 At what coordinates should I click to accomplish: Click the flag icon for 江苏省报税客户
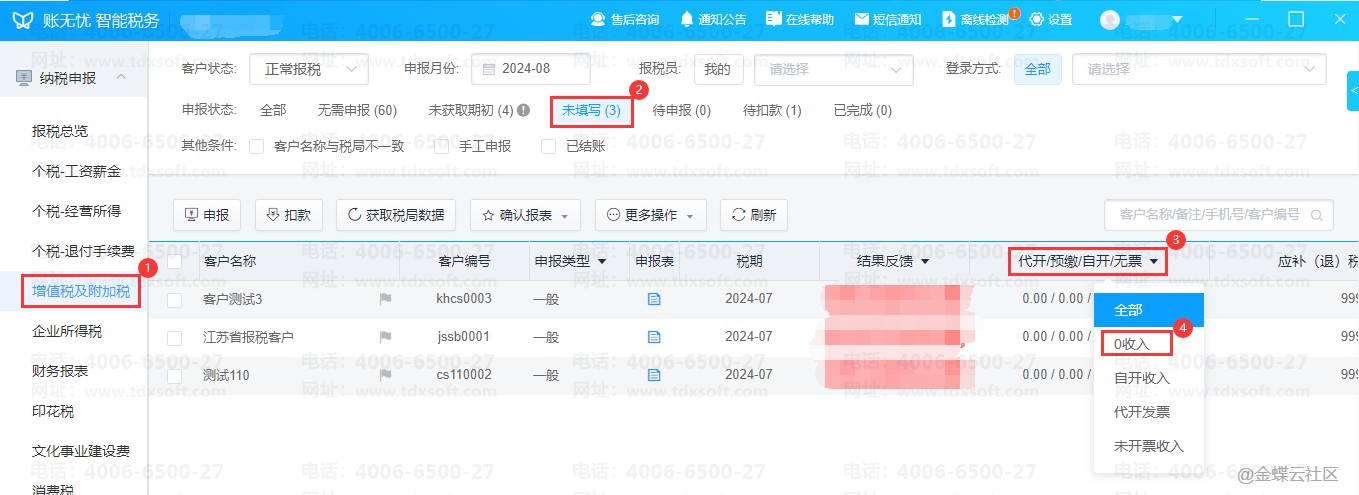pos(385,337)
